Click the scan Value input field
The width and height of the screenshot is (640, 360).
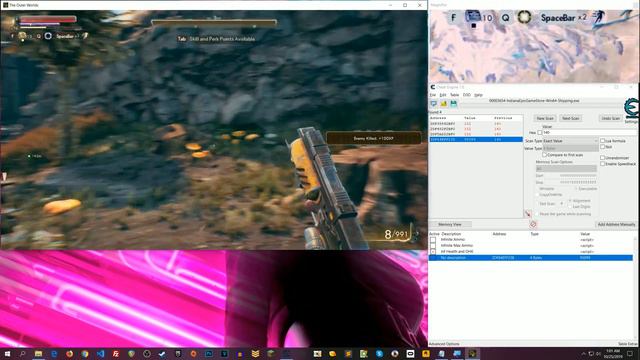click(589, 133)
